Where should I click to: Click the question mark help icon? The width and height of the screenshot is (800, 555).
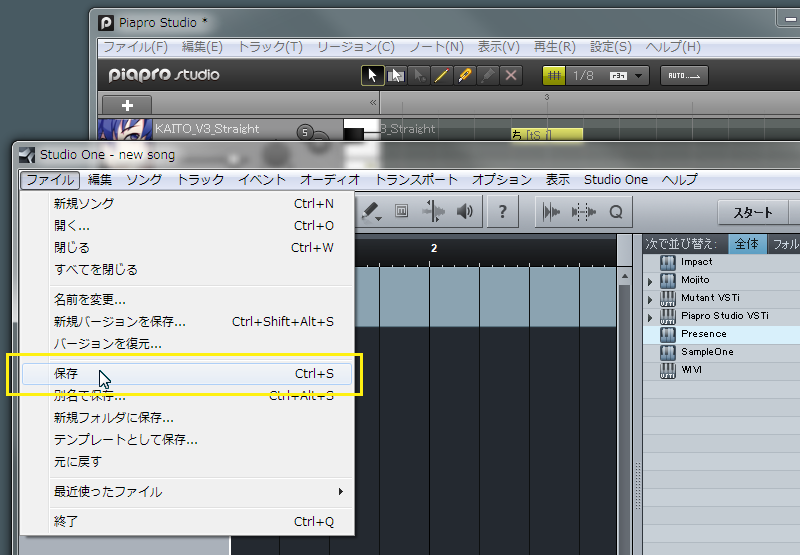(x=503, y=212)
